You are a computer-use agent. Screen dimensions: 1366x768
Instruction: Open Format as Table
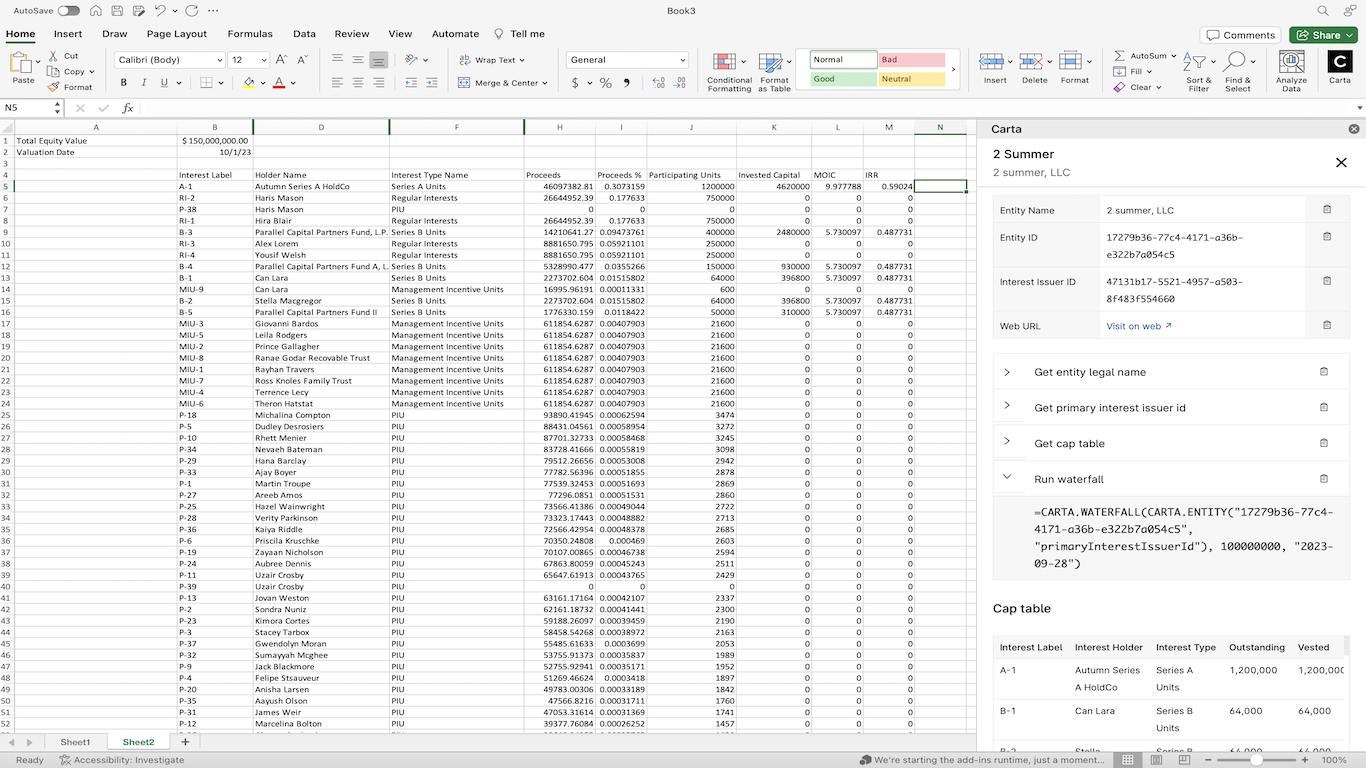coord(774,72)
